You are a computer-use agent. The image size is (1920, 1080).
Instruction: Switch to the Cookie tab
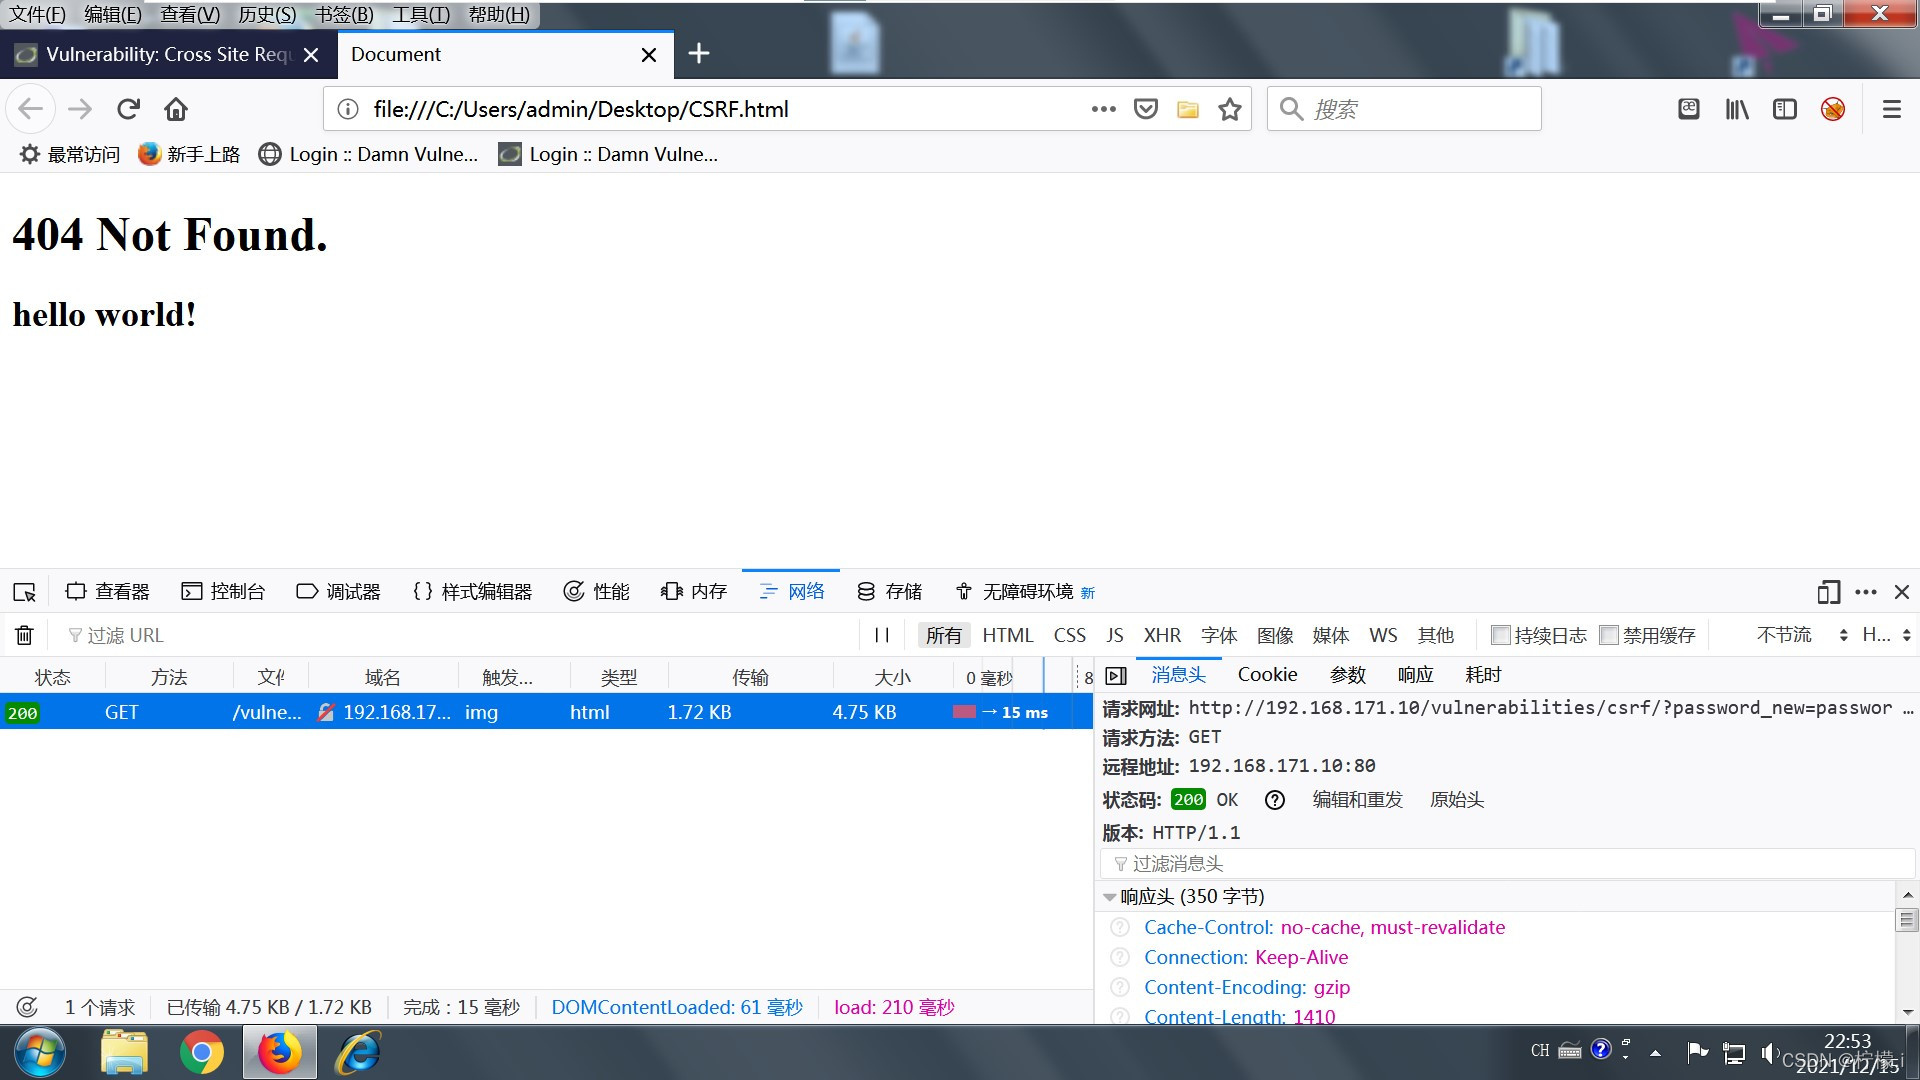[1267, 675]
